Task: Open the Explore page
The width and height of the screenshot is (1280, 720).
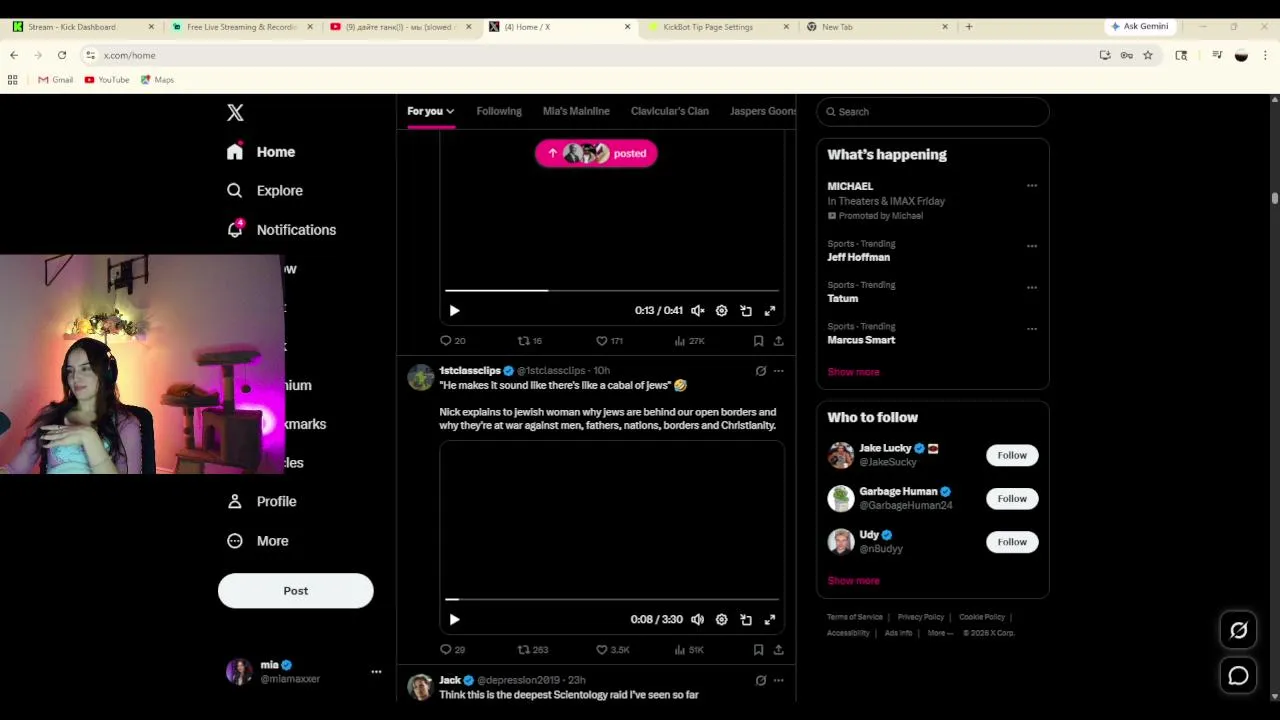Action: tap(264, 190)
